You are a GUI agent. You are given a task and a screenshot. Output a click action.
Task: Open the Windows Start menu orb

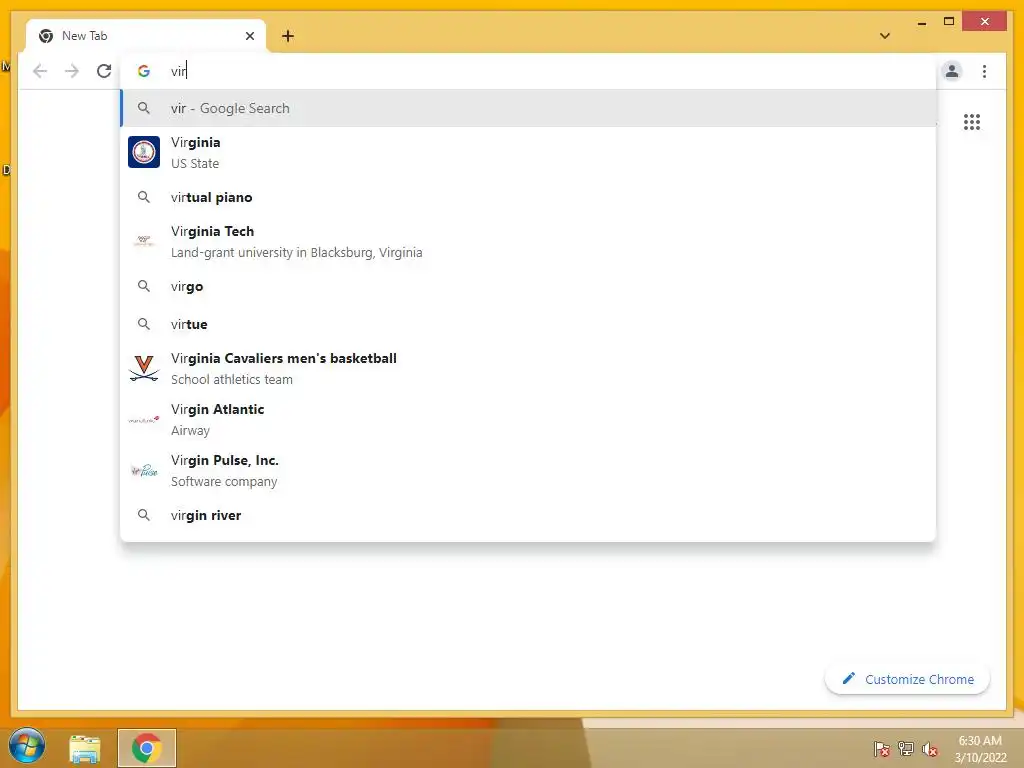pyautogui.click(x=26, y=746)
